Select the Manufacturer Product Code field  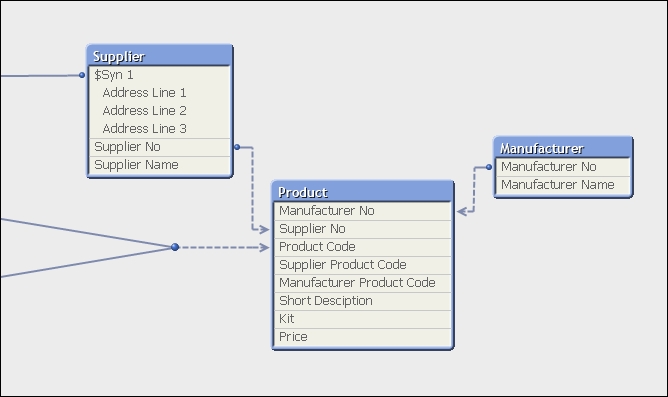(x=363, y=283)
